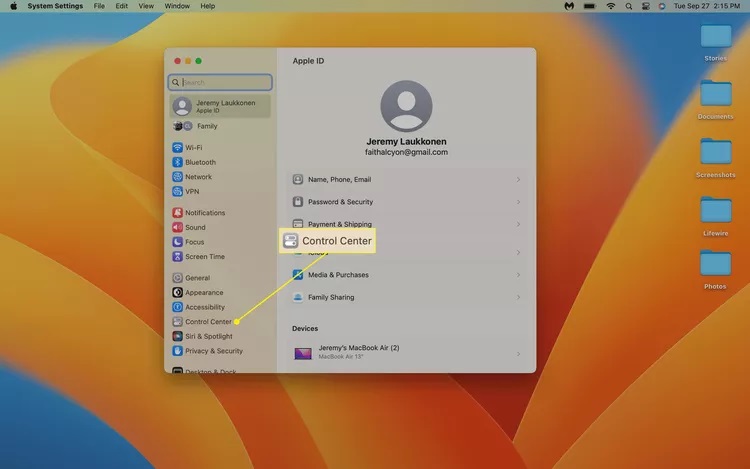The image size is (750, 469).
Task: Click the Wi-Fi icon in sidebar
Action: tap(177, 148)
